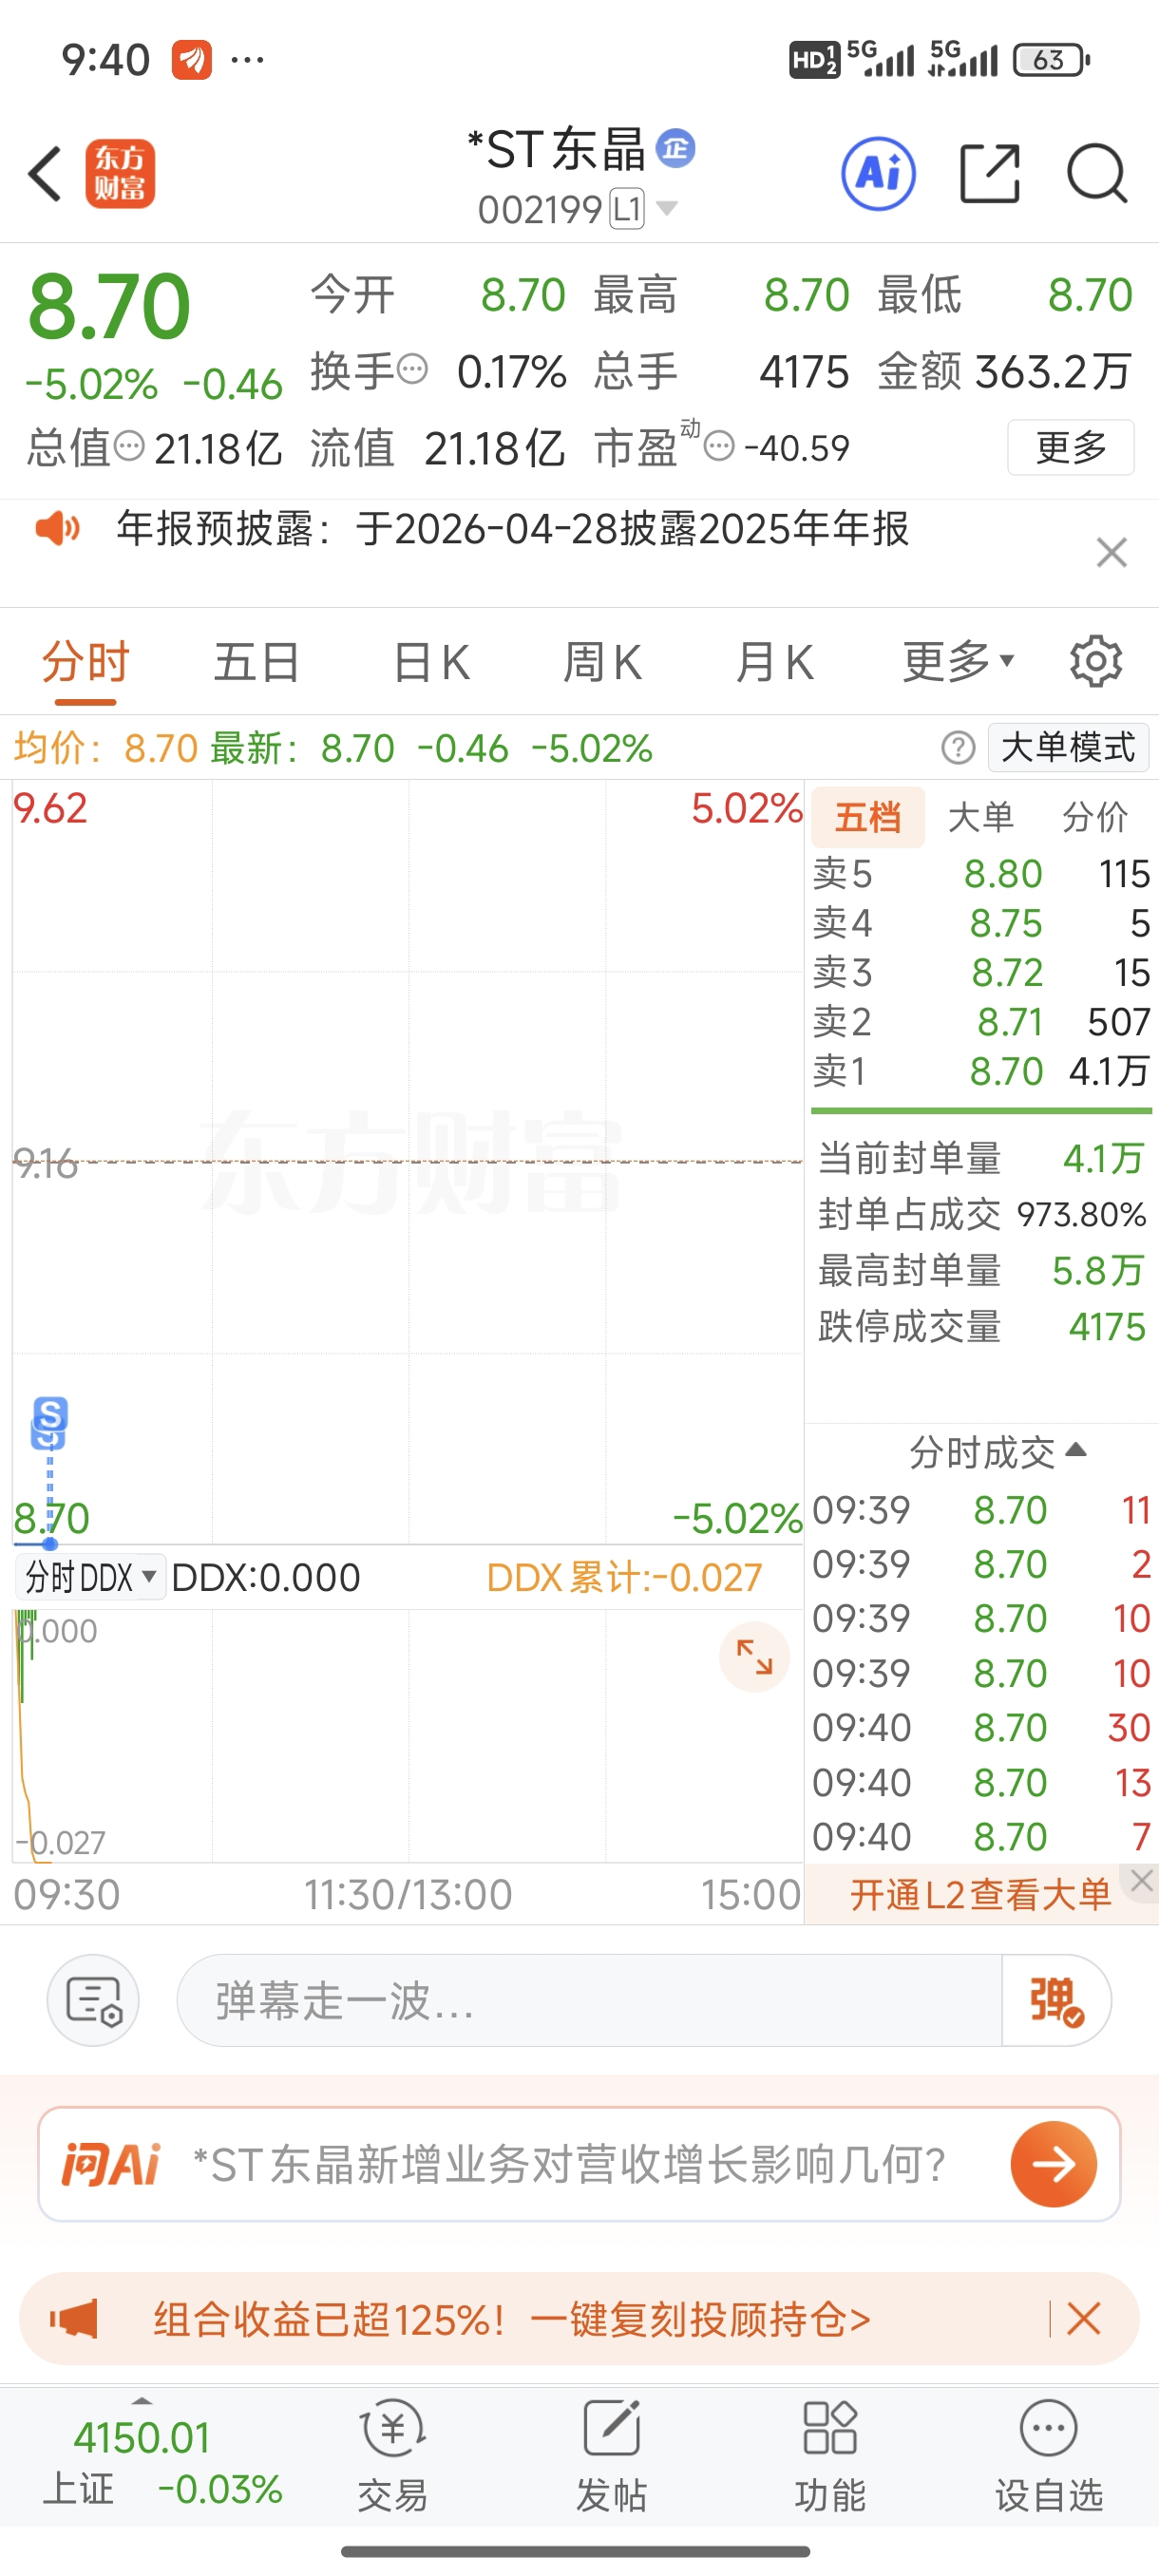The height and width of the screenshot is (2576, 1159).
Task: Close the 组合收益 promo banner
Action: pyautogui.click(x=1083, y=2318)
